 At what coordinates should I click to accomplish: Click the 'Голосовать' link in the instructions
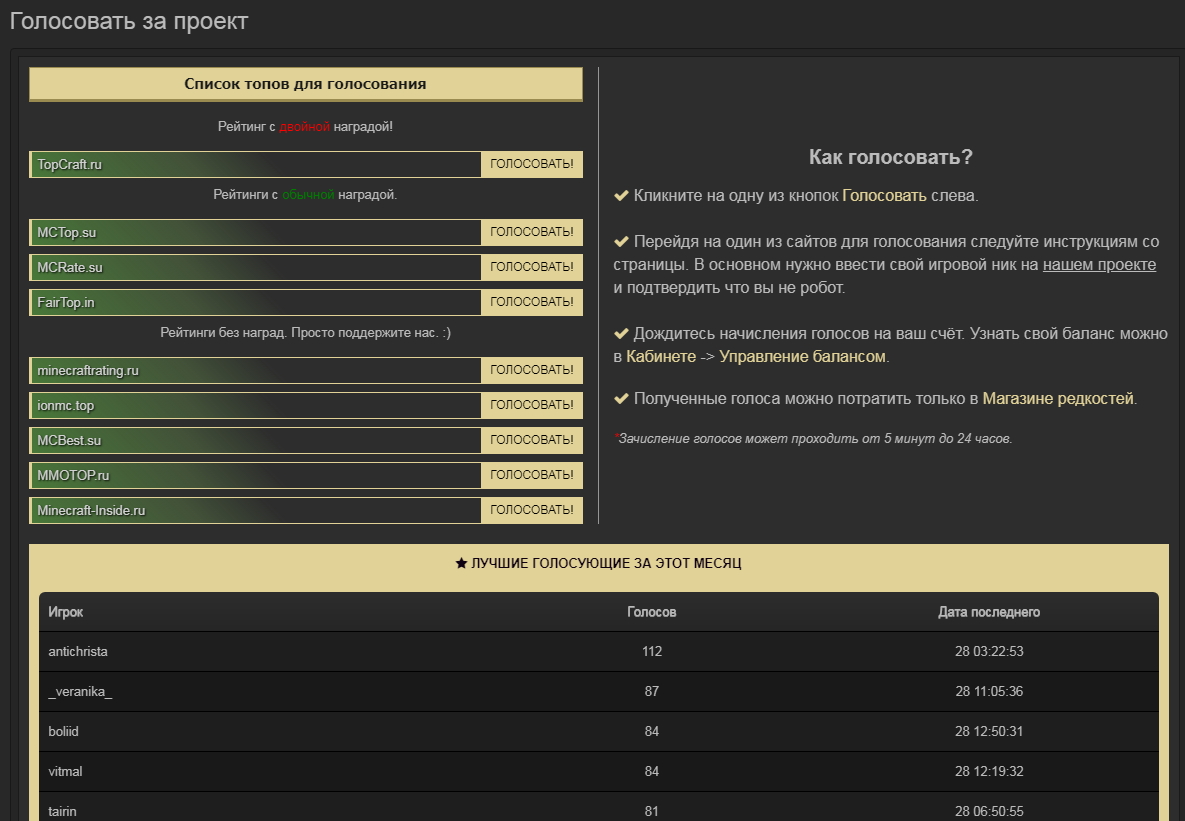pos(884,195)
